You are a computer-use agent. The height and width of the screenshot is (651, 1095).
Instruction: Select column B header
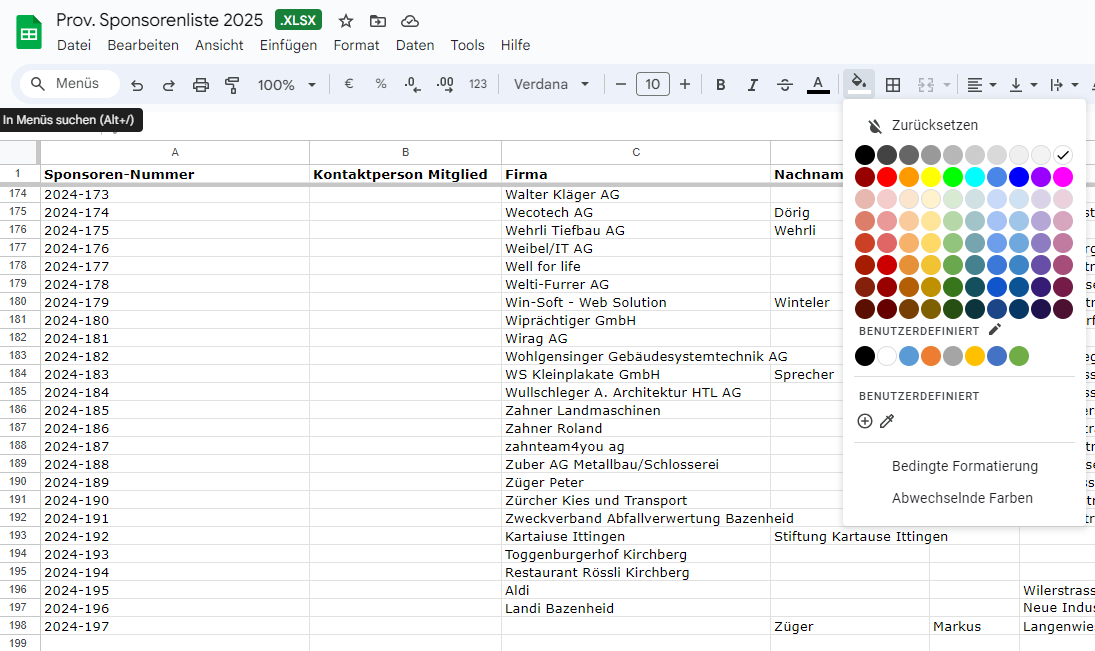pyautogui.click(x=405, y=152)
